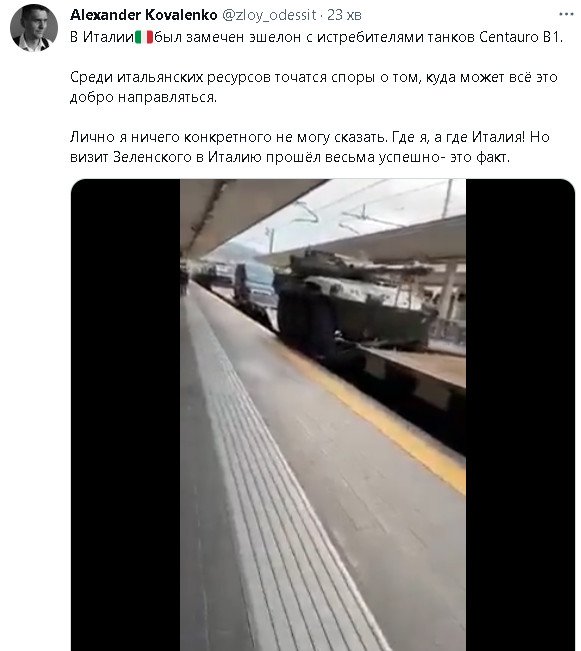
Task: Click the words Centauro B1 in the tweet
Action: 521,37
